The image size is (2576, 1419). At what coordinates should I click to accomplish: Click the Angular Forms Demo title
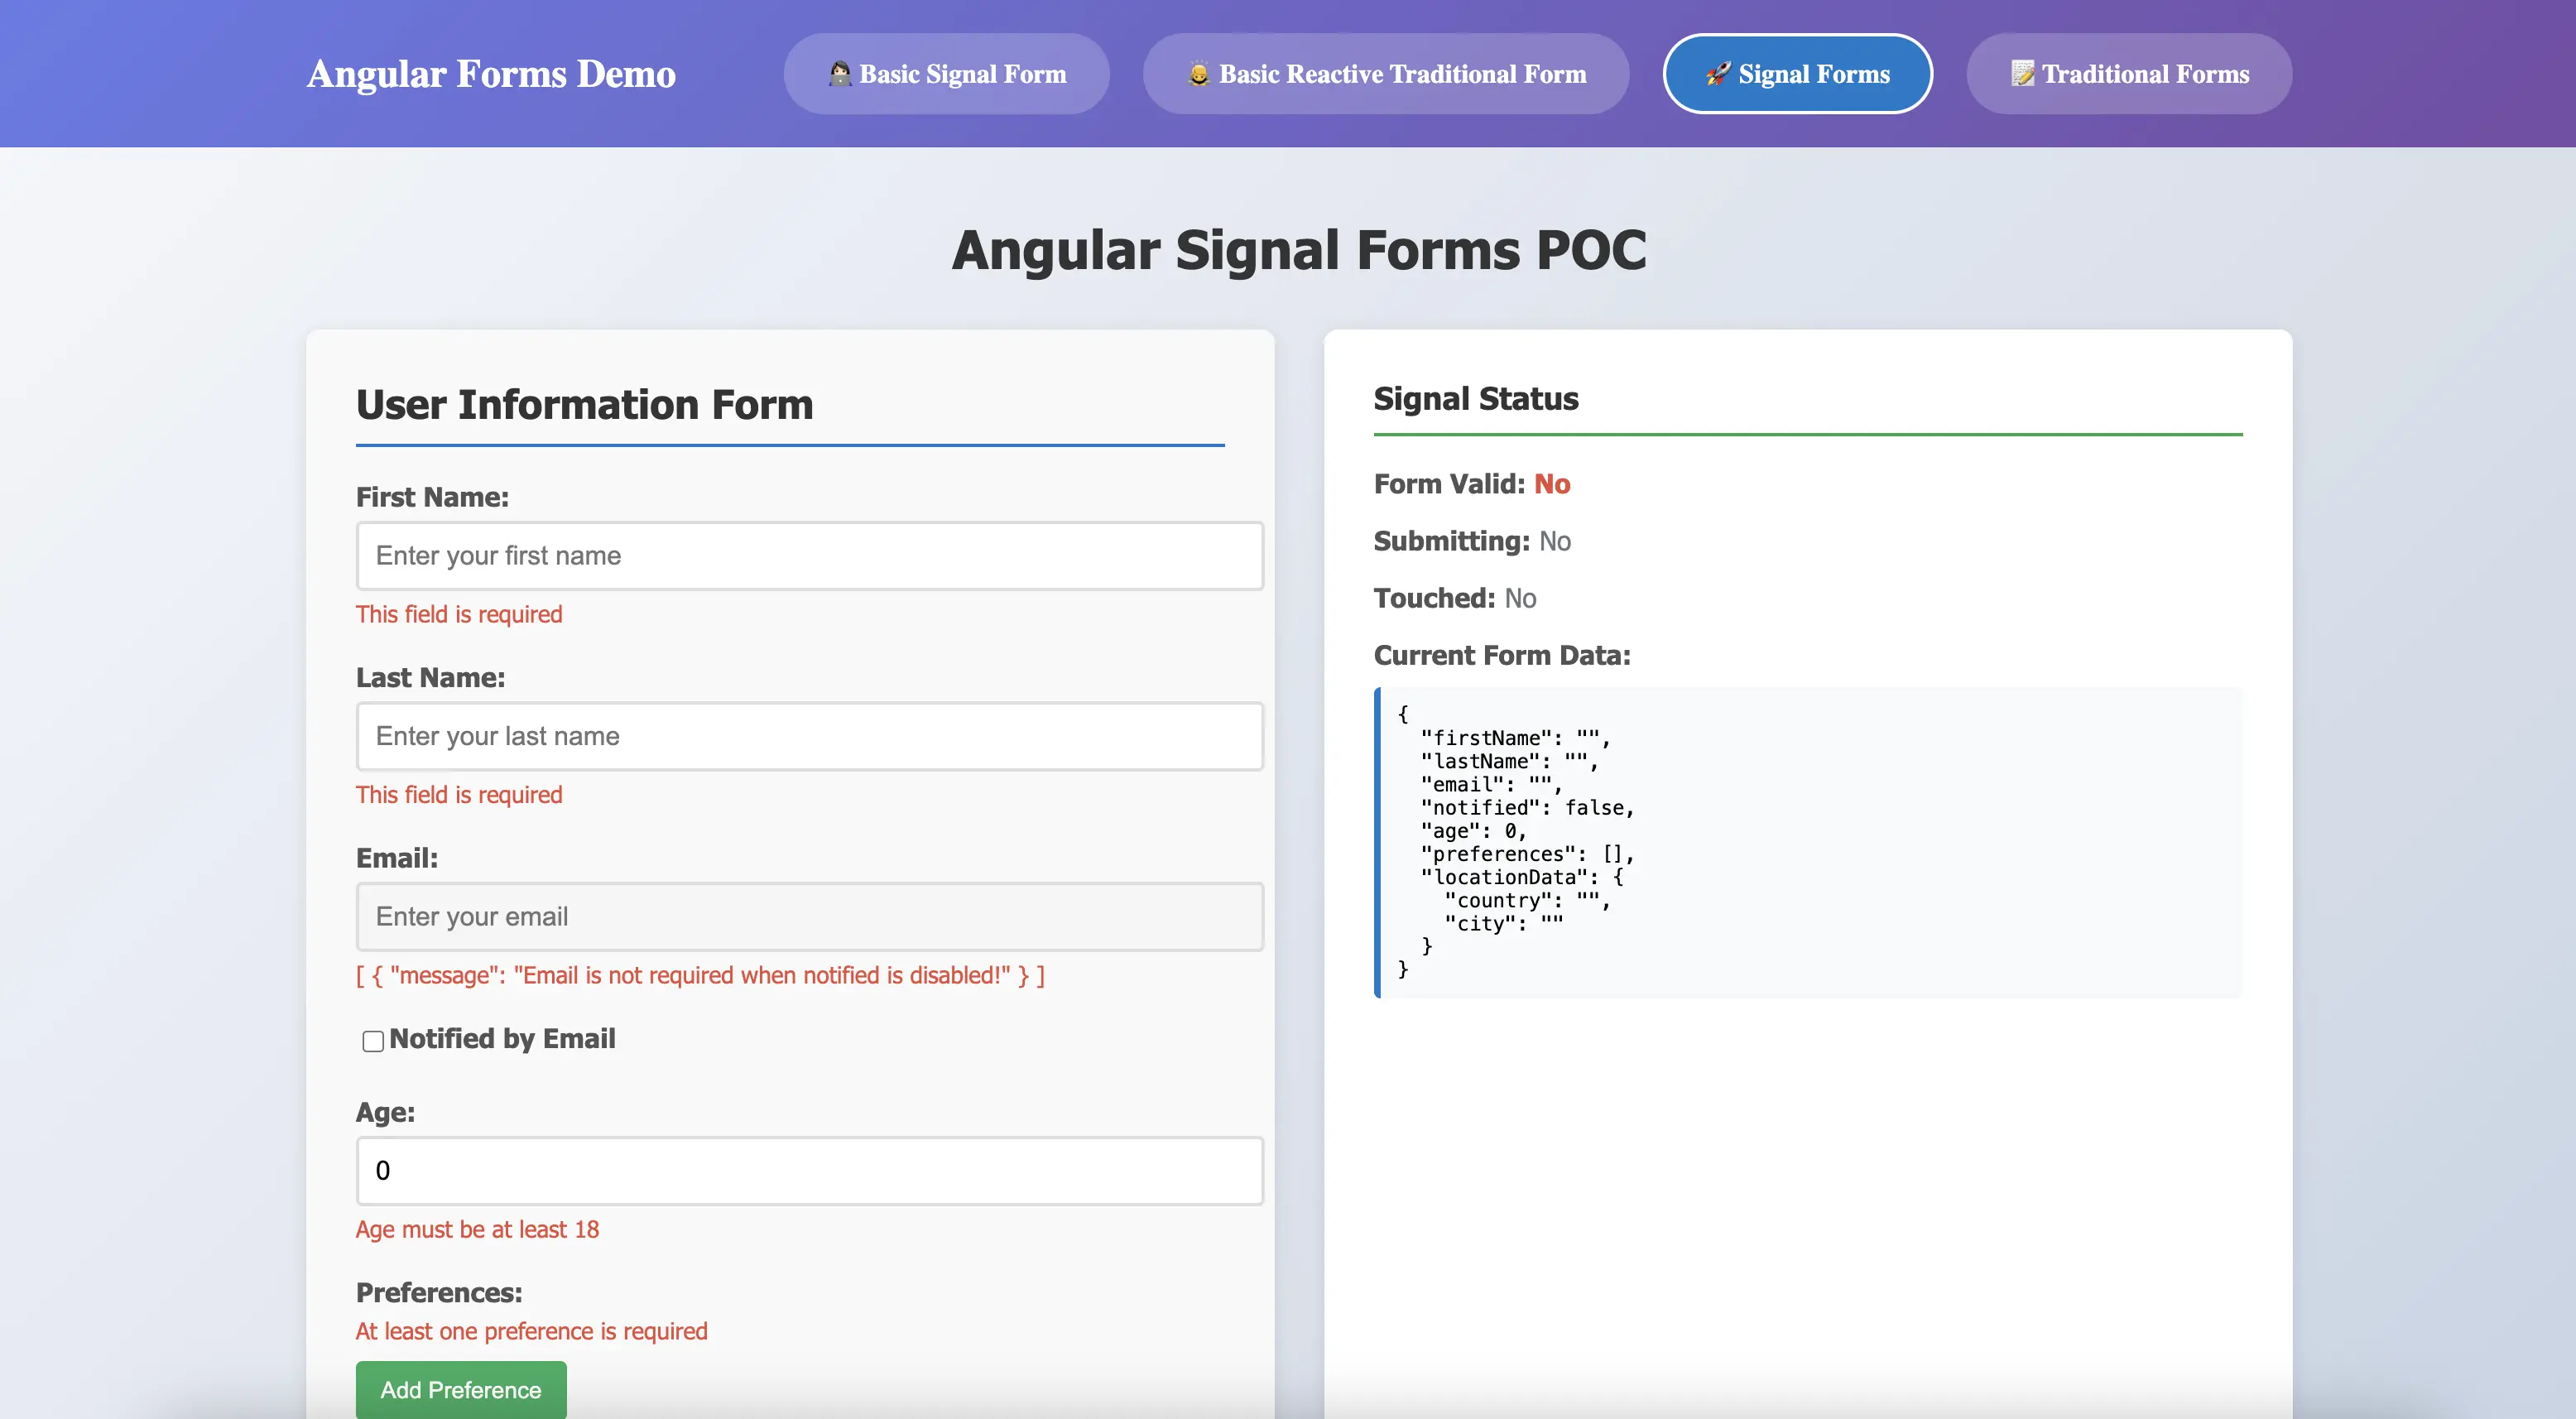[491, 73]
